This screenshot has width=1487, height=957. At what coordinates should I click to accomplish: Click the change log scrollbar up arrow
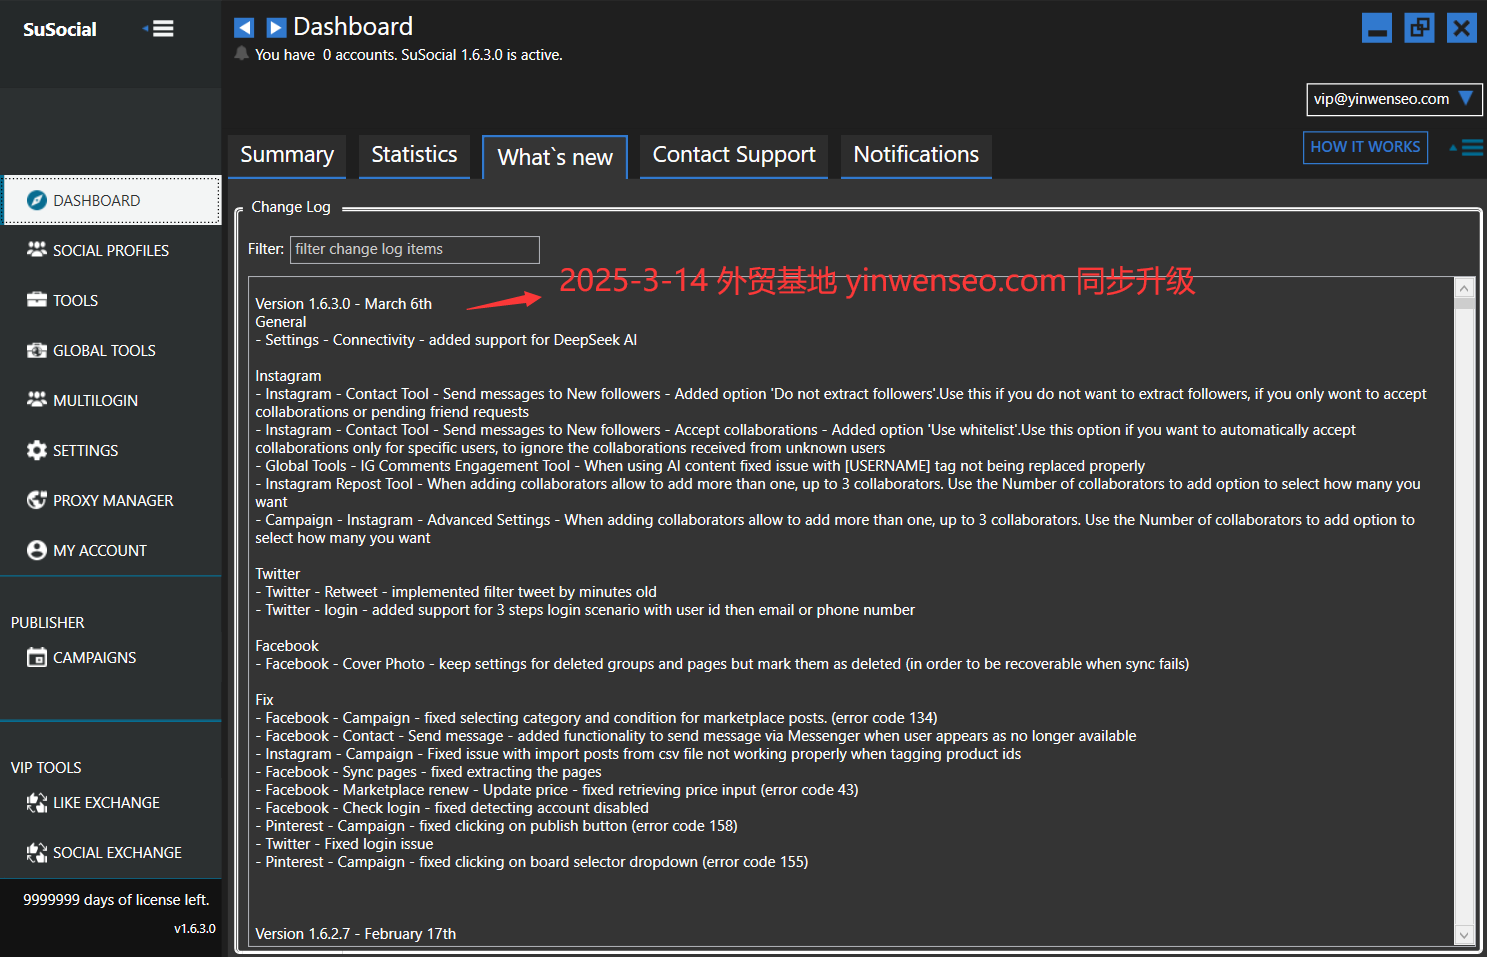(1464, 288)
